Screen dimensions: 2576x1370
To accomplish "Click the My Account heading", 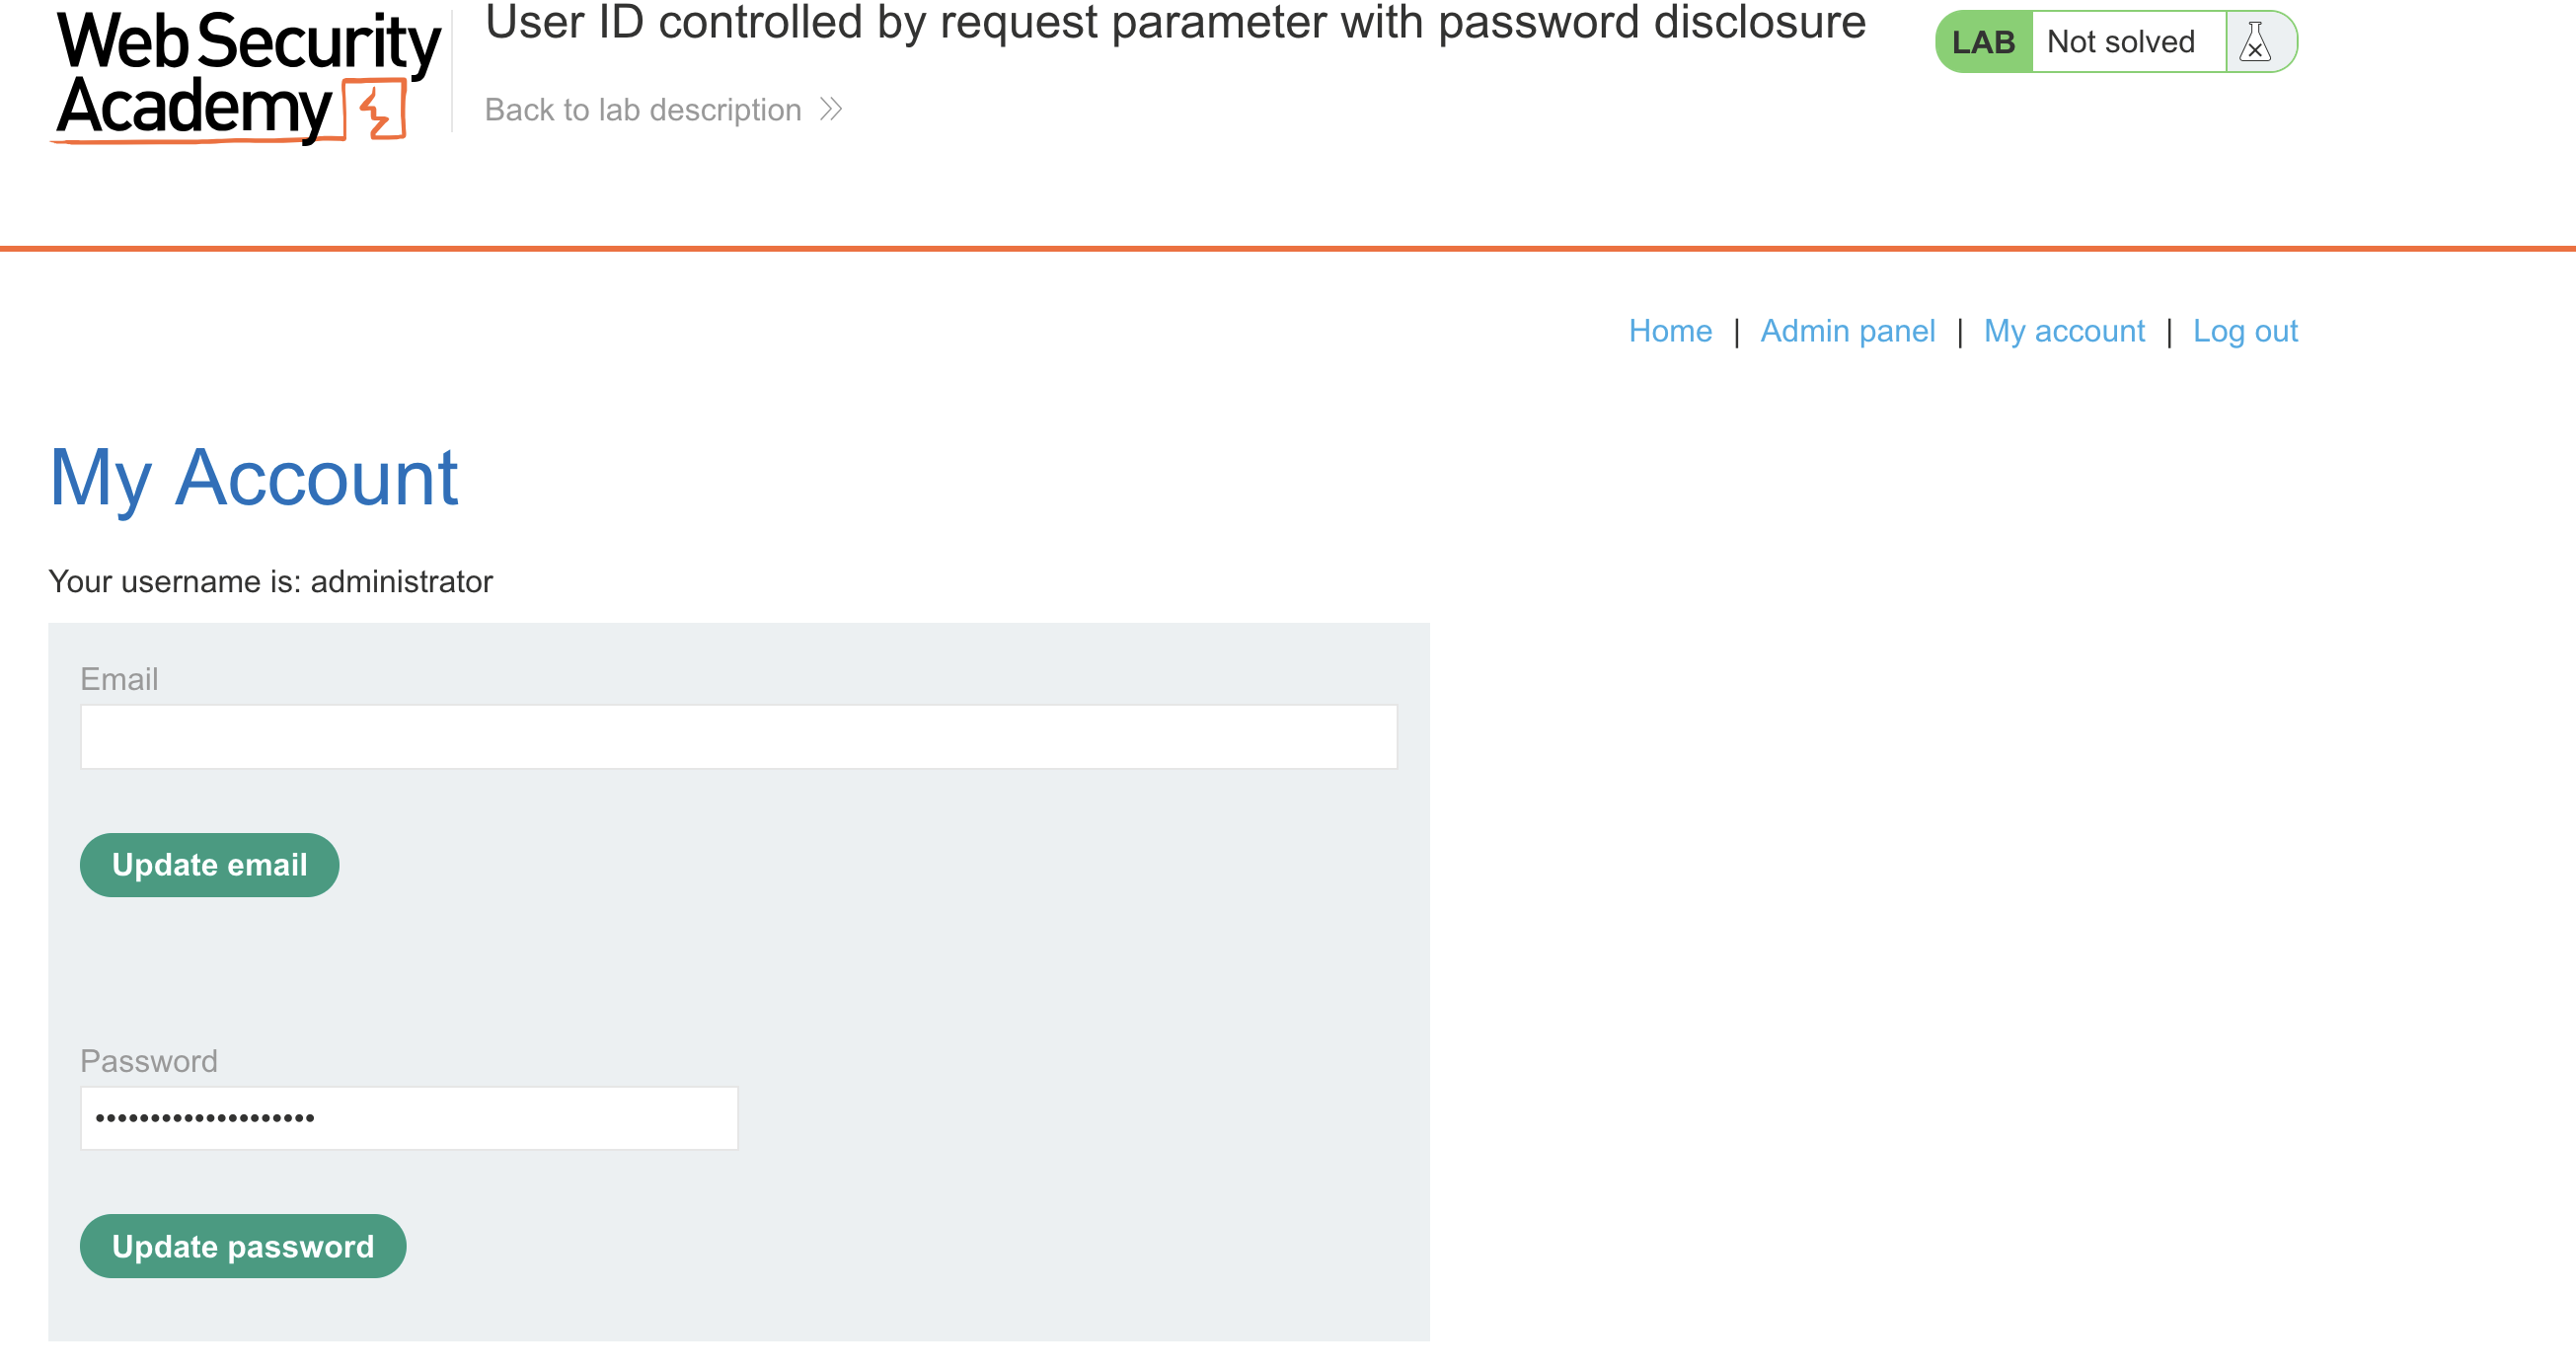I will click(x=253, y=478).
